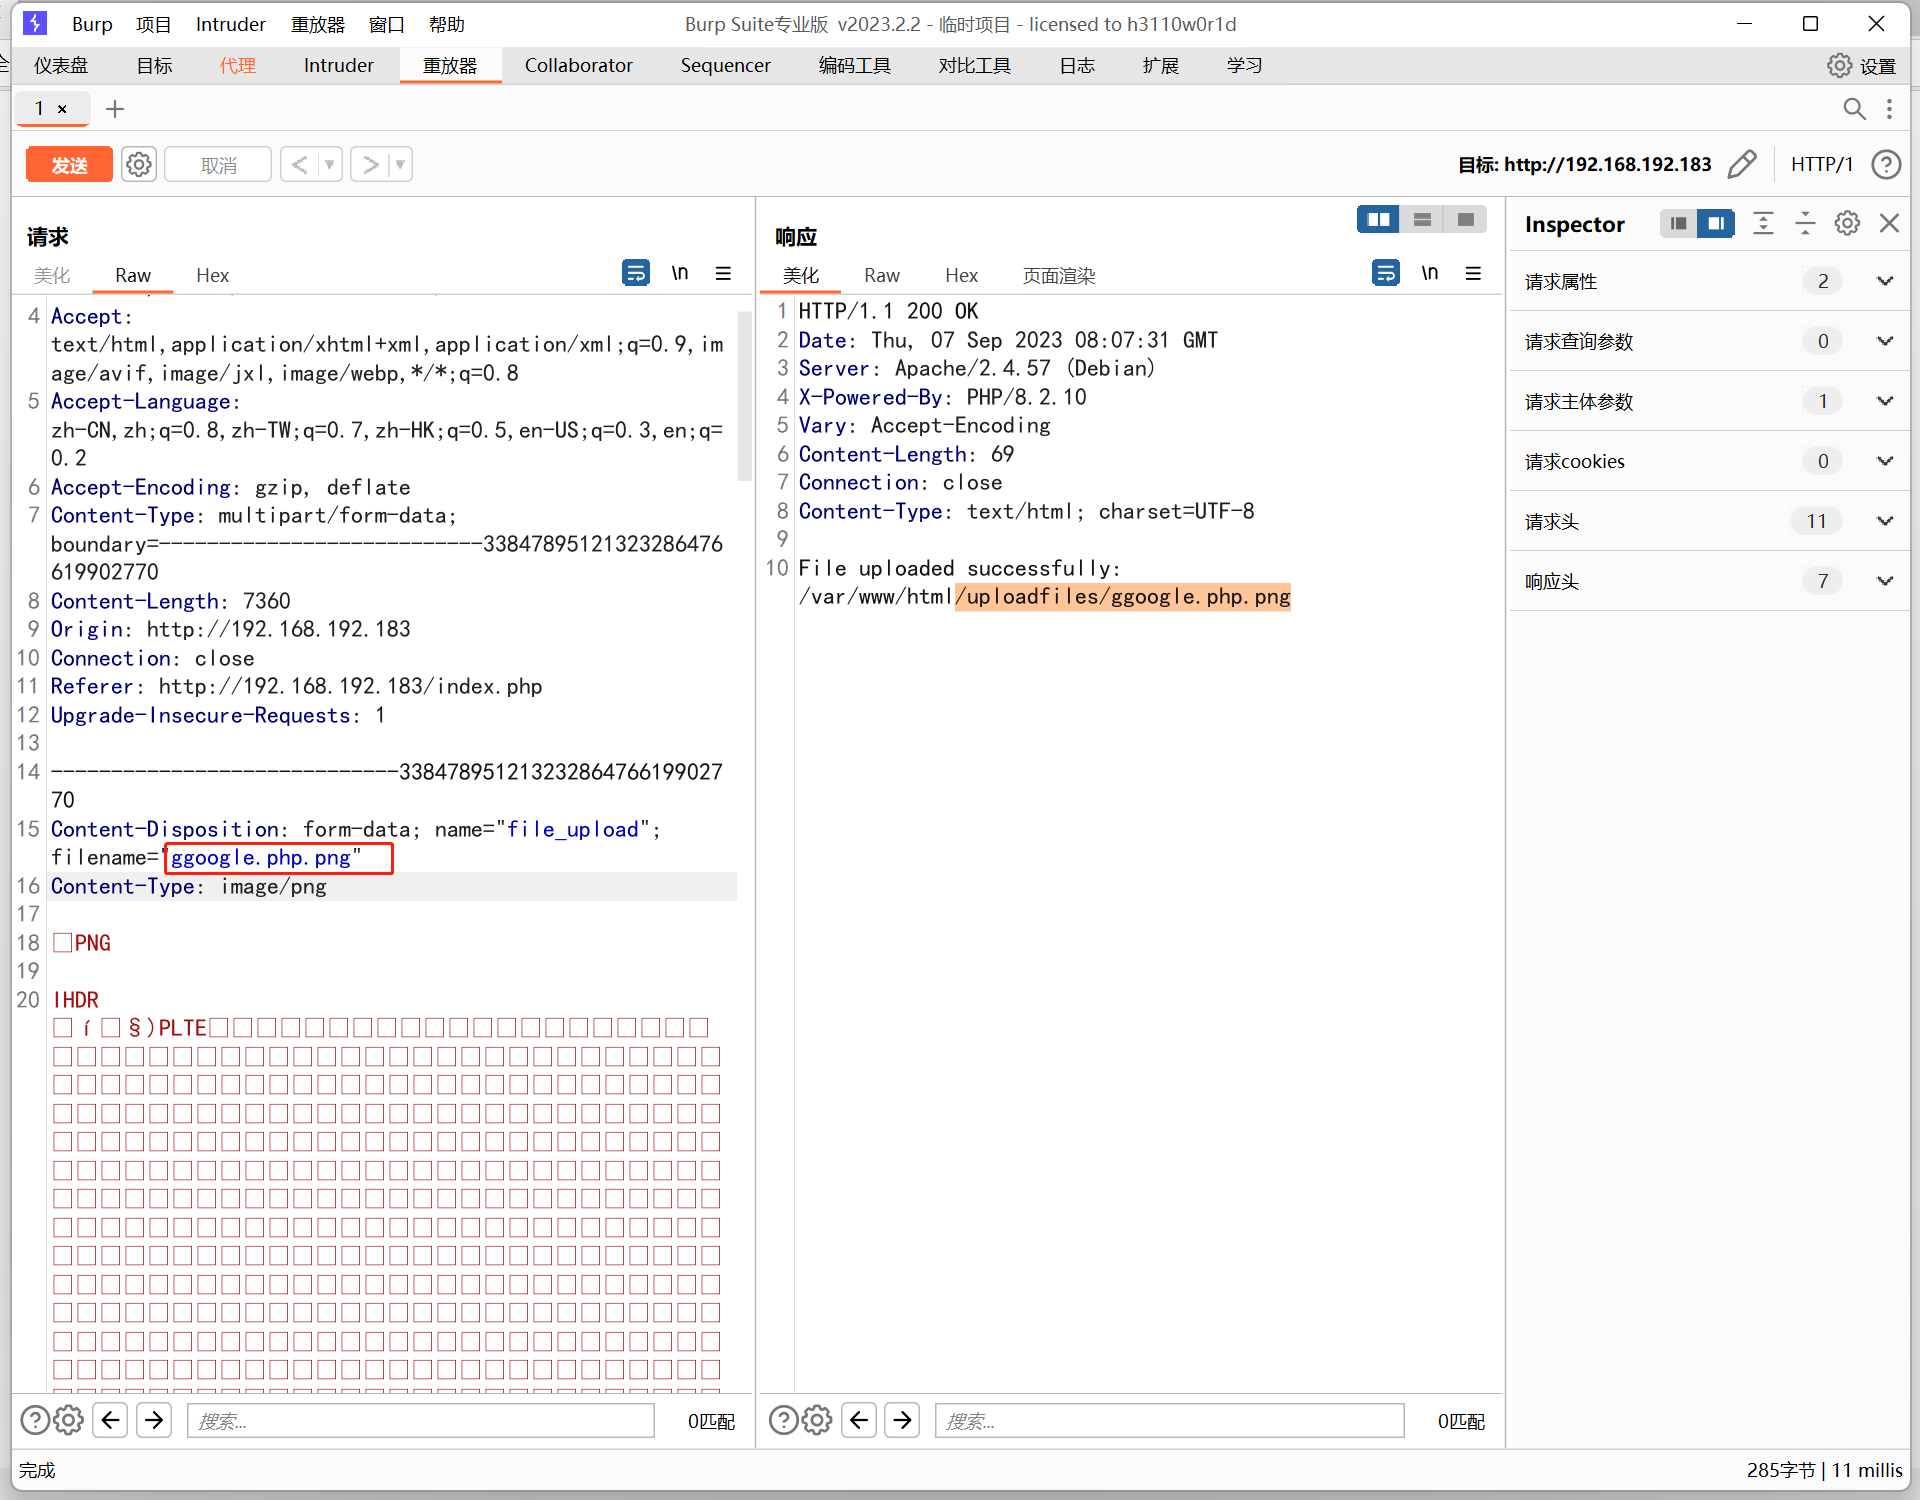Select top-bottom split layout view
The width and height of the screenshot is (1920, 1500).
(x=1422, y=219)
